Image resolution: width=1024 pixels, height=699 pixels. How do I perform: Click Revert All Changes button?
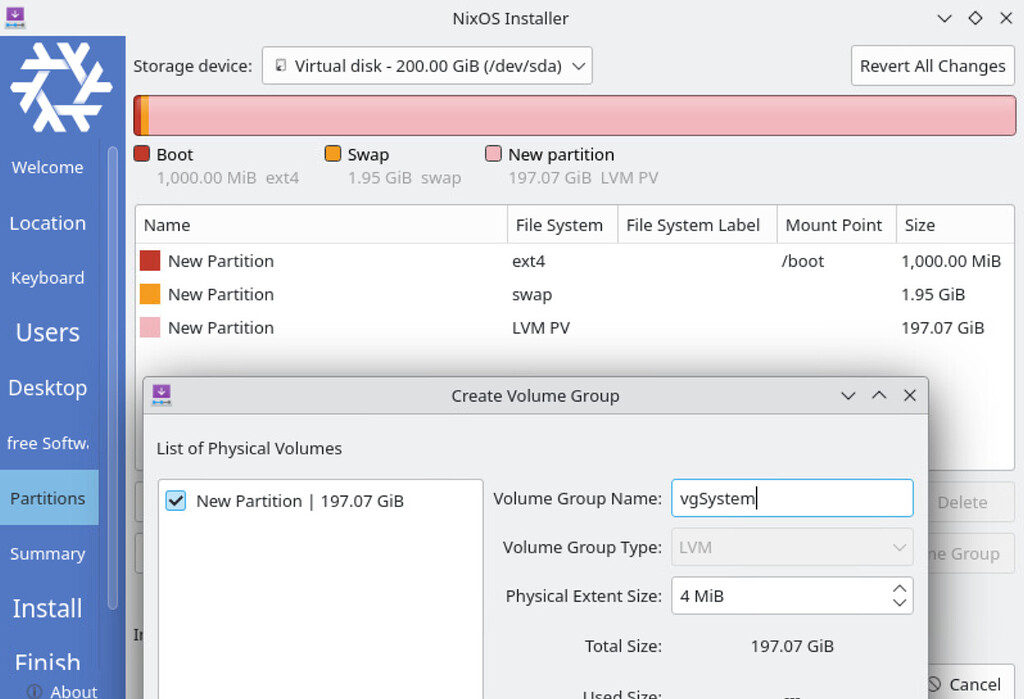point(933,65)
